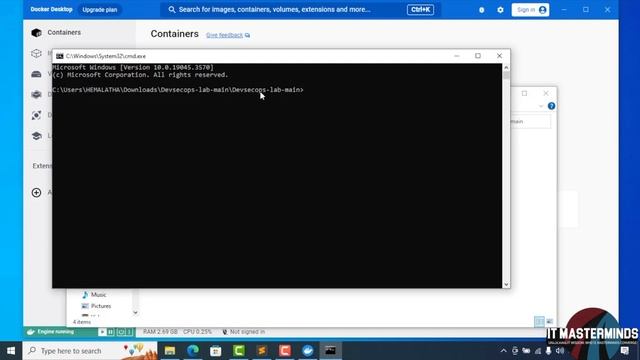
Task: Open the Docker Scout icon in Docker sidebar
Action: 36,115
